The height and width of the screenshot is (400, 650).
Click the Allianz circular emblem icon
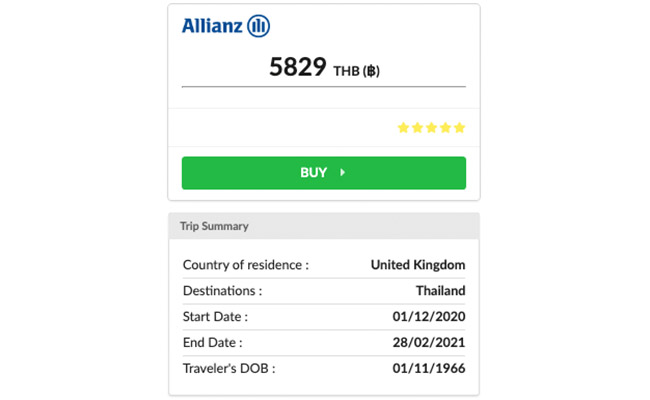(259, 26)
